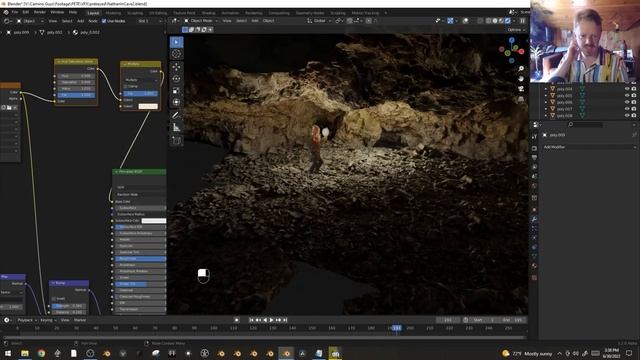This screenshot has height=360, width=640.
Task: Hide poly.004 with its eye icon
Action: [627, 89]
